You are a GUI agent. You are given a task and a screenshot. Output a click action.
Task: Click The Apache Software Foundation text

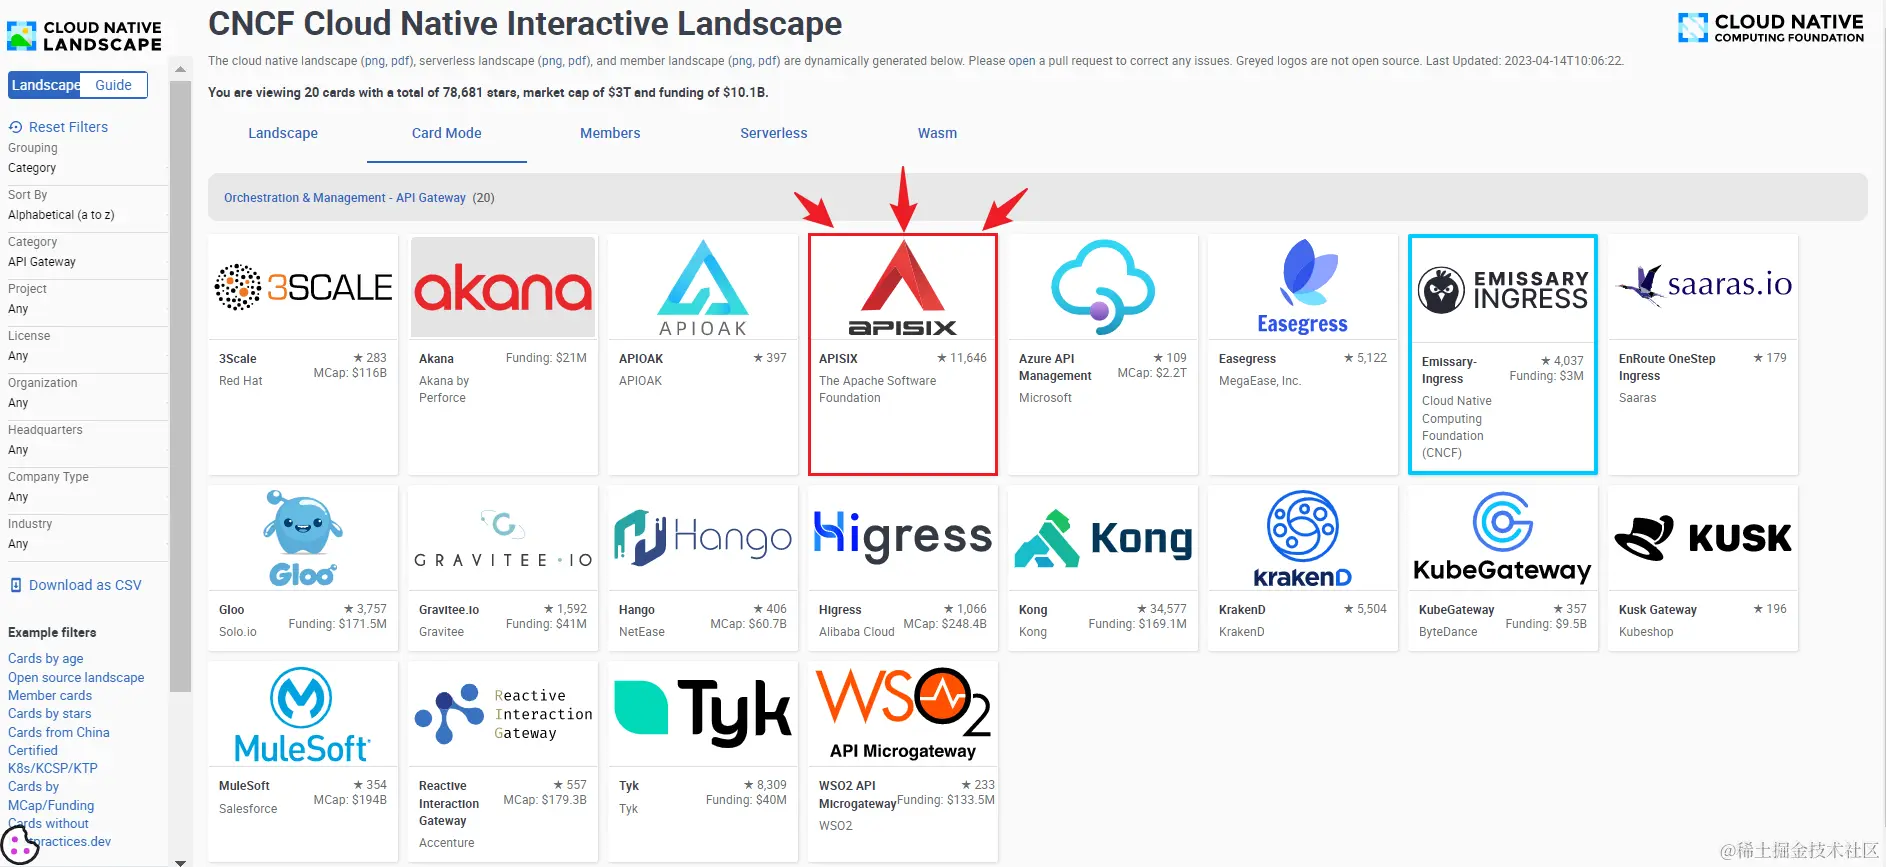click(878, 389)
